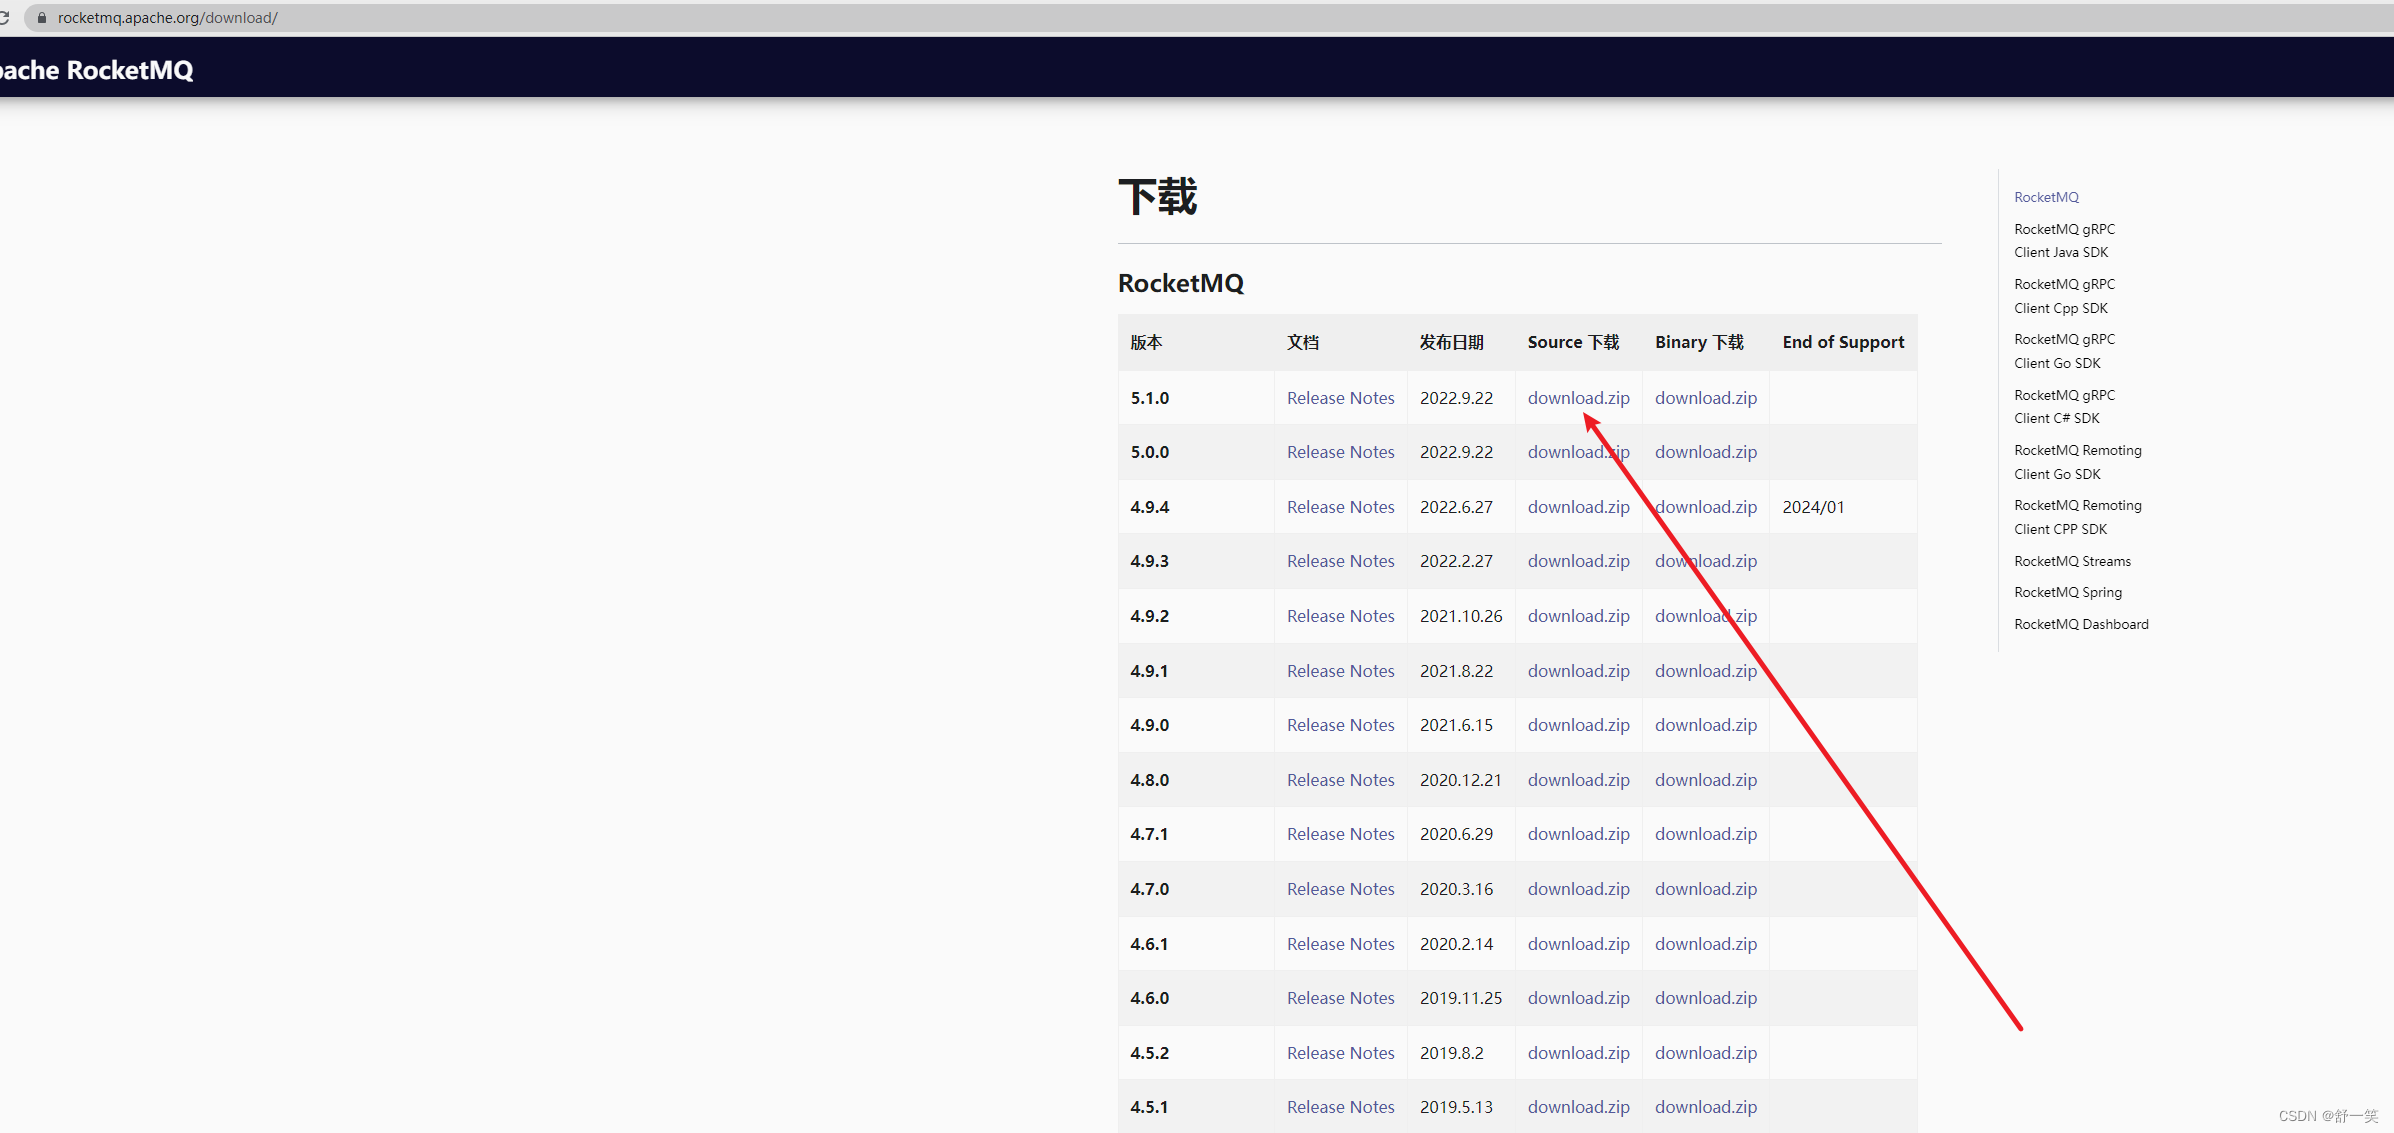Screen dimensions: 2394x1133
Task: Open Release Notes for version 4.9.3
Action: [1340, 561]
